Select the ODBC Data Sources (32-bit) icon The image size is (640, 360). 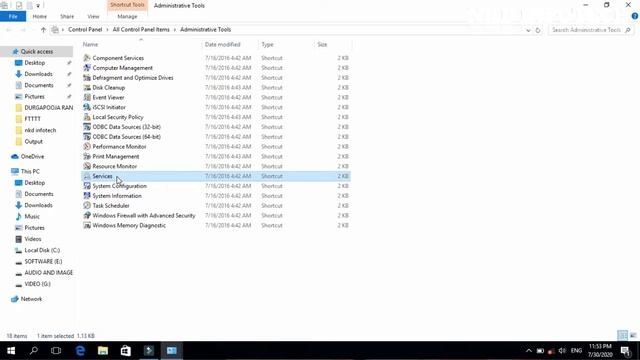click(x=87, y=127)
